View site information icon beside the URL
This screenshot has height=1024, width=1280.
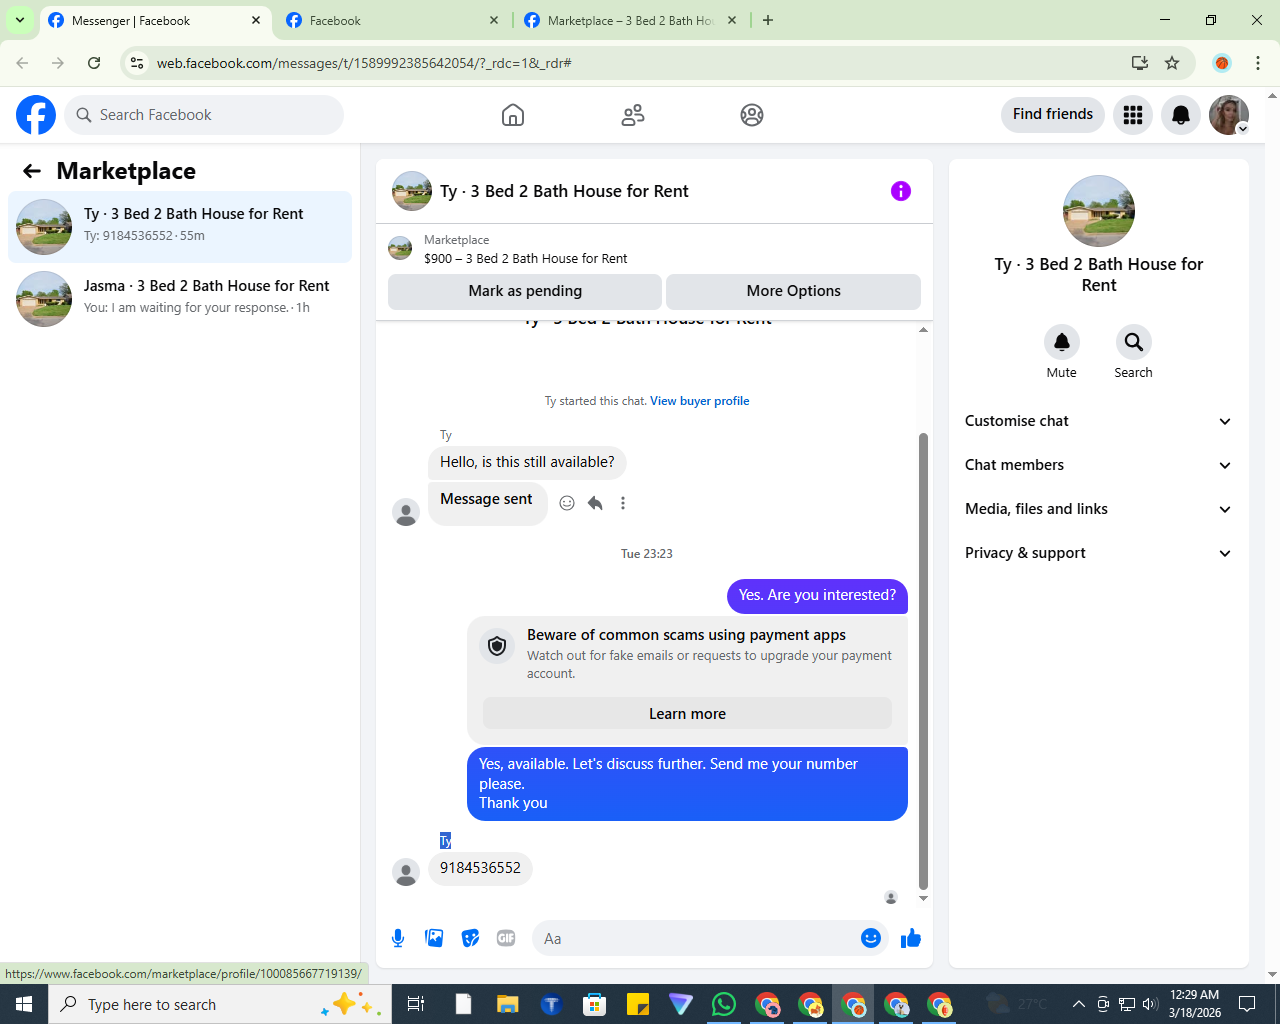[x=137, y=63]
